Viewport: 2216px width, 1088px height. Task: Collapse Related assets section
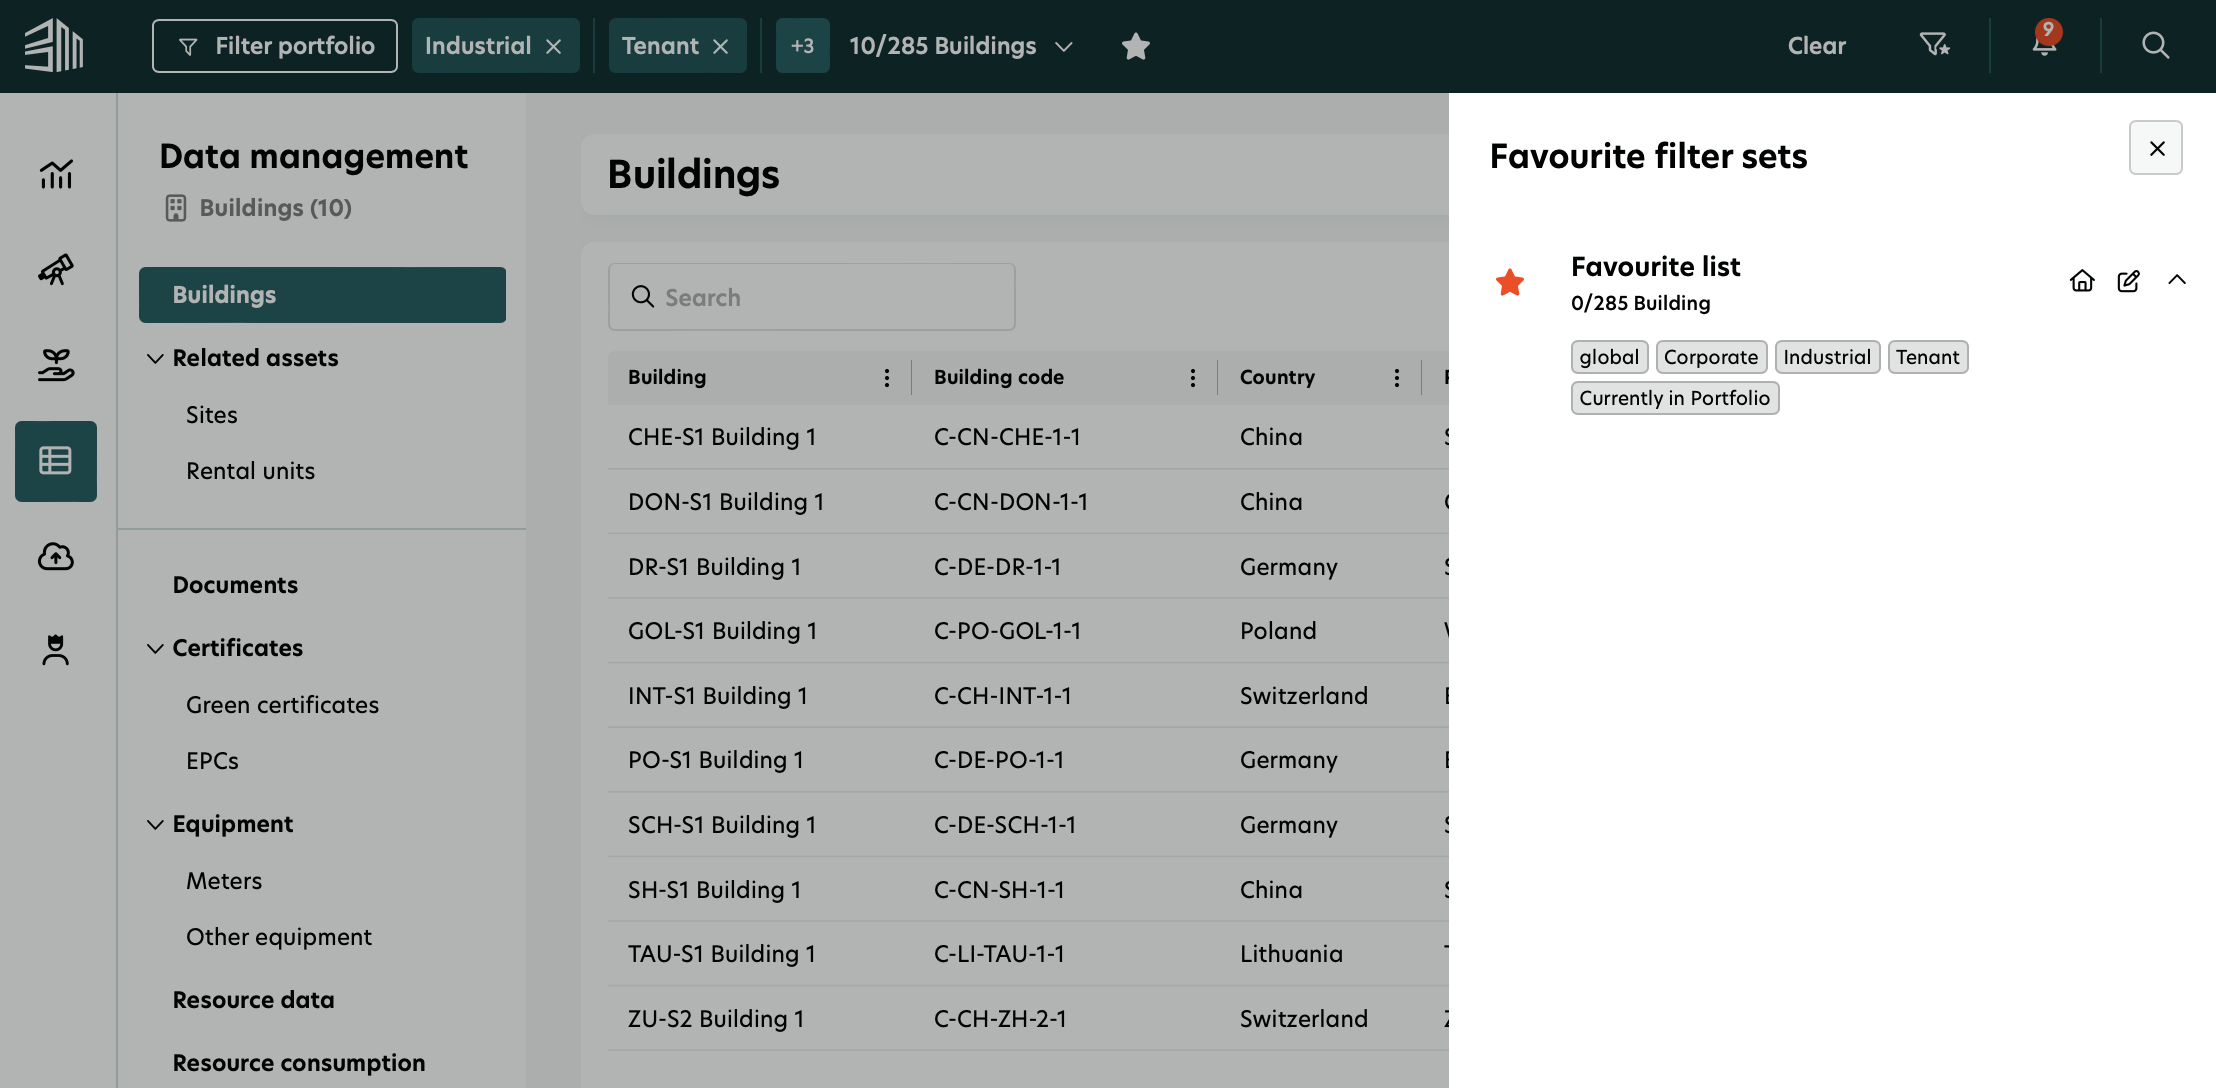155,358
